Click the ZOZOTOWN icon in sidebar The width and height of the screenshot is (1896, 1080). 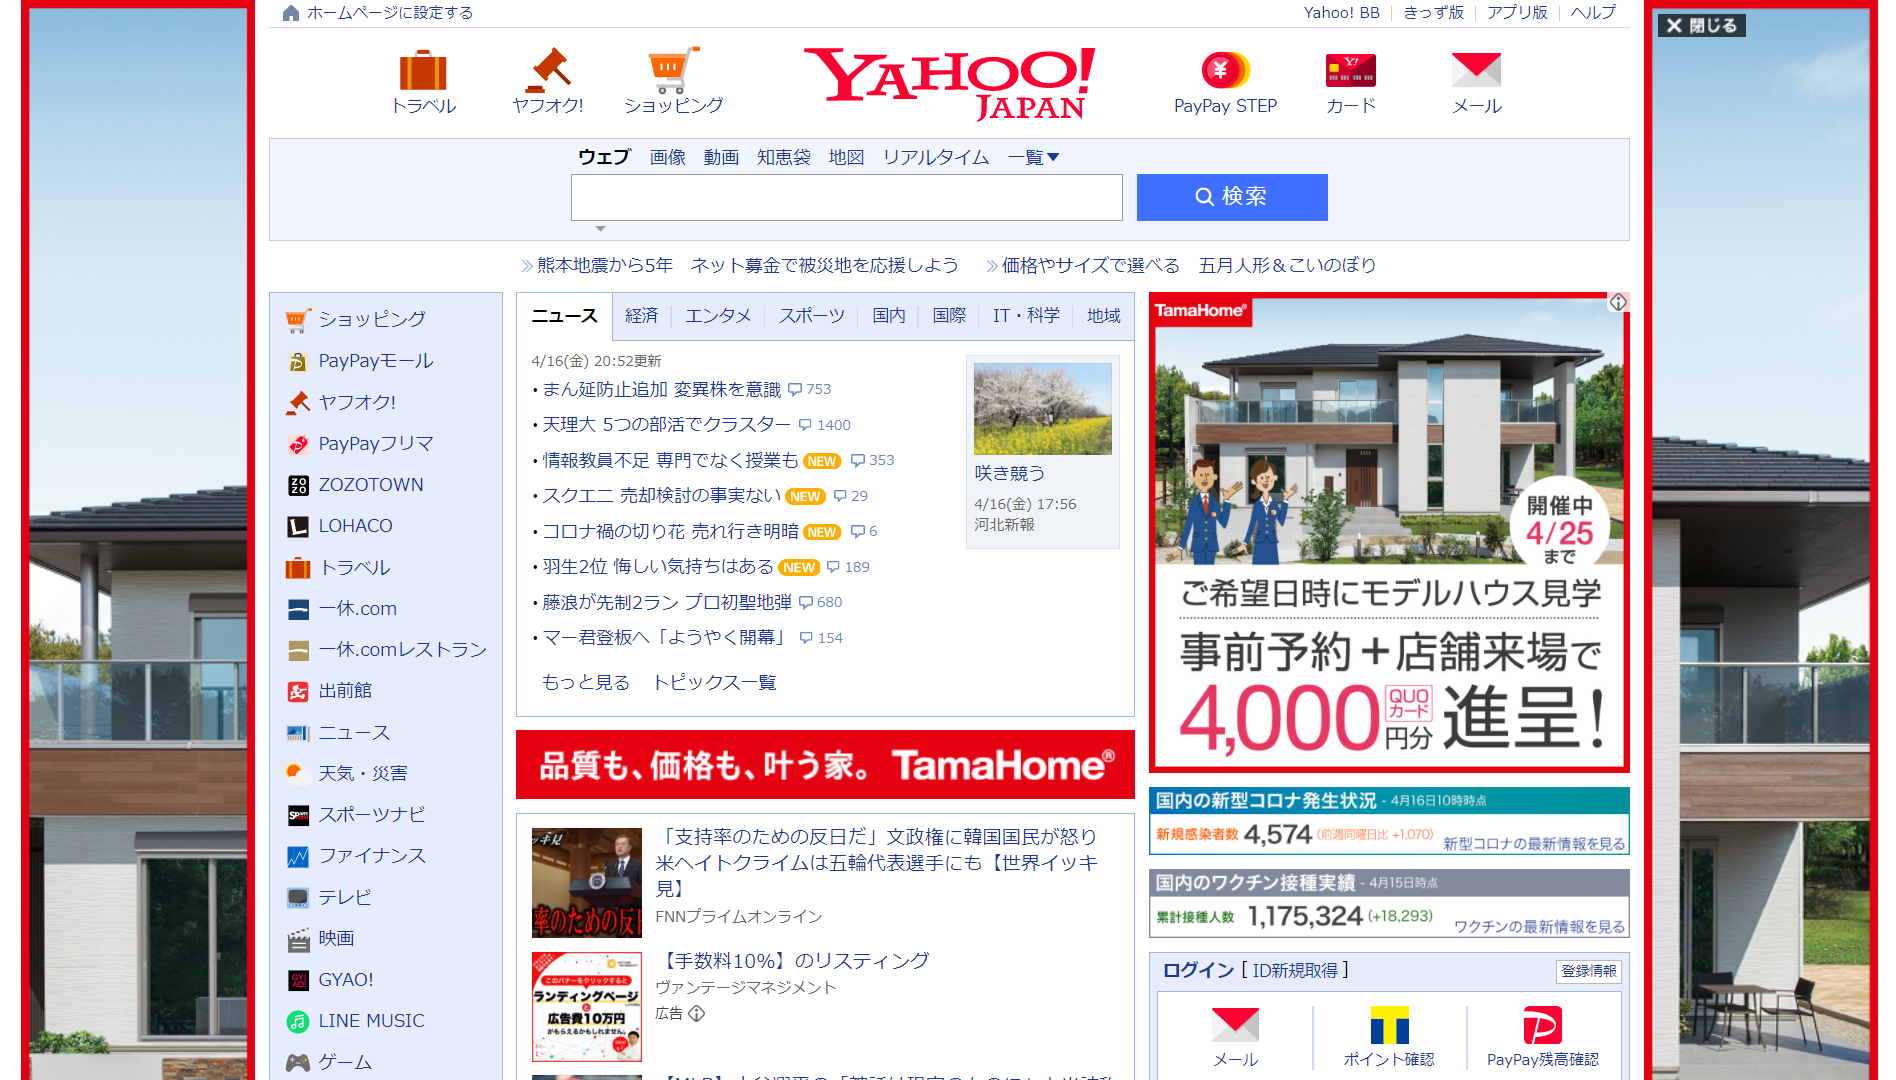pos(298,485)
